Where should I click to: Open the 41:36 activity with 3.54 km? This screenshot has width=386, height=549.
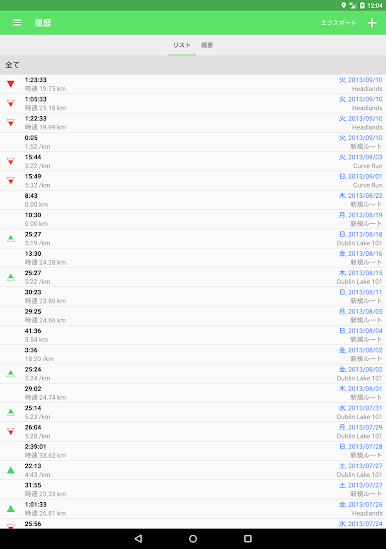(x=193, y=335)
